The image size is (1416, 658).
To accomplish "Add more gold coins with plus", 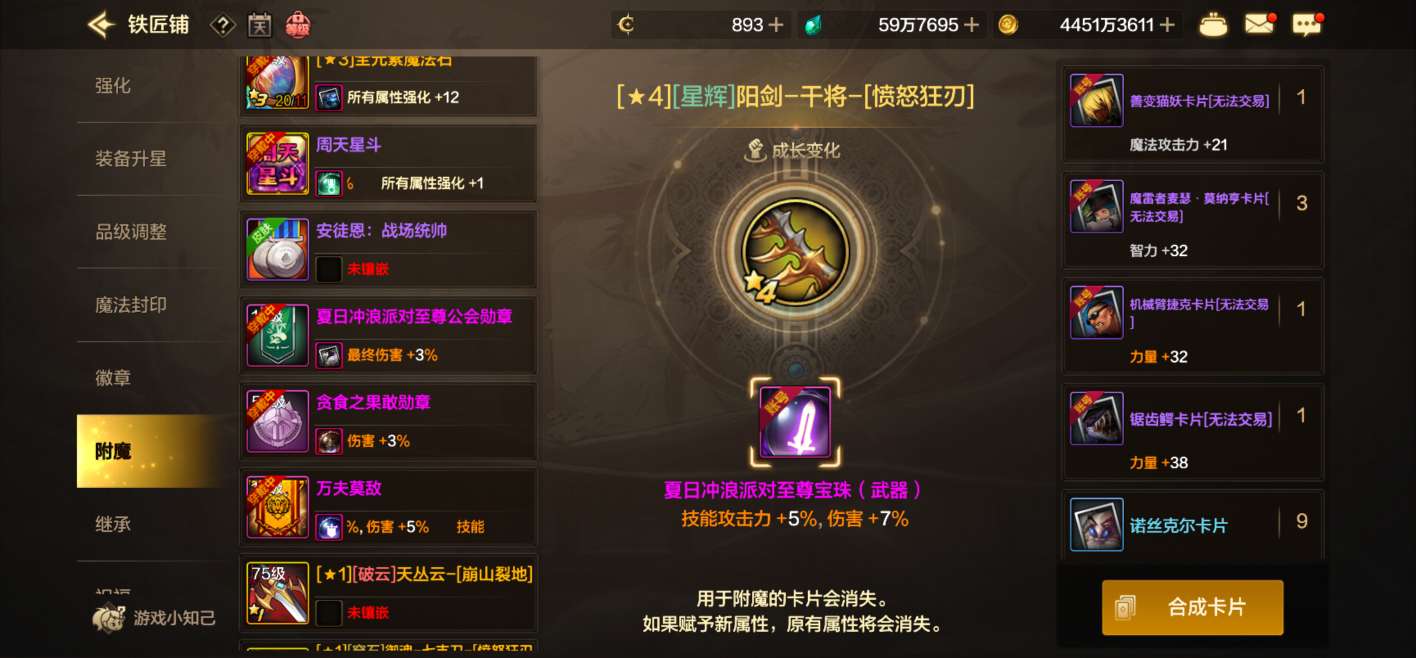I will click(x=1166, y=25).
